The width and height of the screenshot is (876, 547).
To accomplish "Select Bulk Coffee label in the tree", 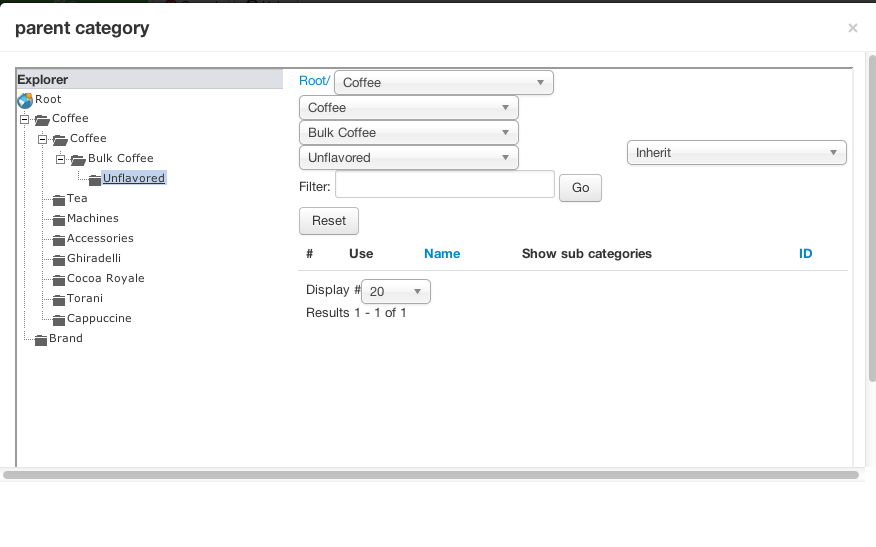I will (x=121, y=158).
